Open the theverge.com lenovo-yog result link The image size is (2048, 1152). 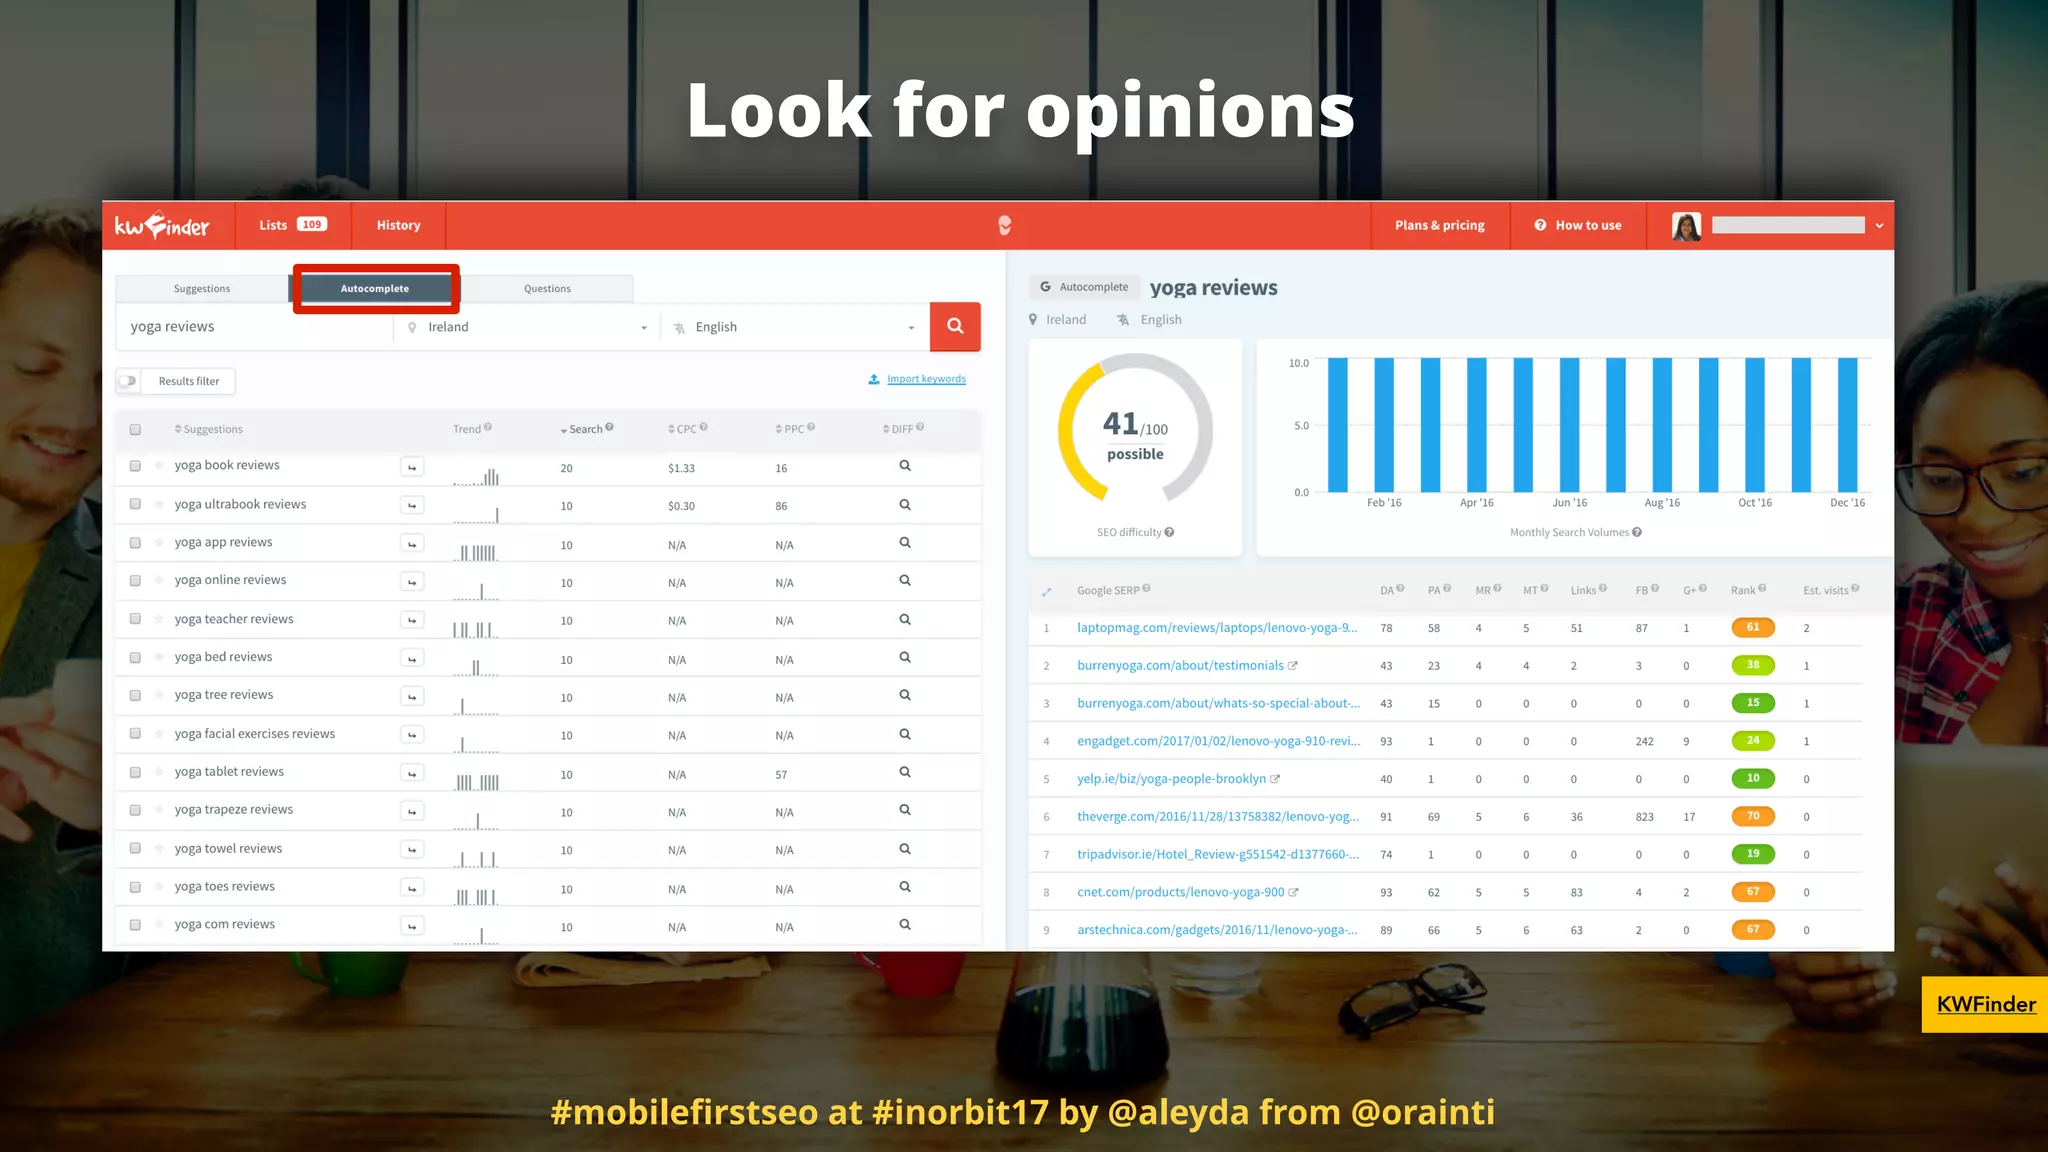coord(1218,817)
